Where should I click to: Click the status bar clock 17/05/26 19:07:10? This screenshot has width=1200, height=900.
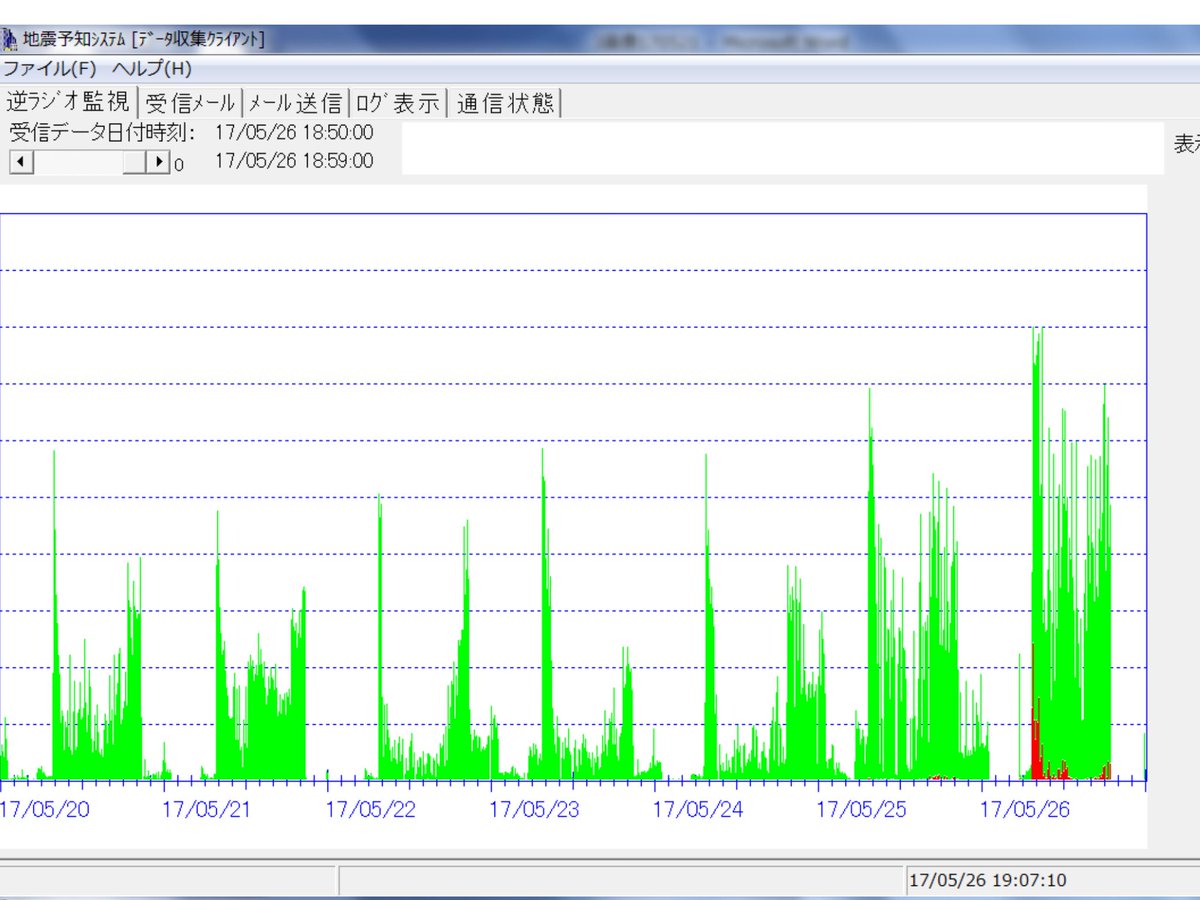(x=987, y=881)
